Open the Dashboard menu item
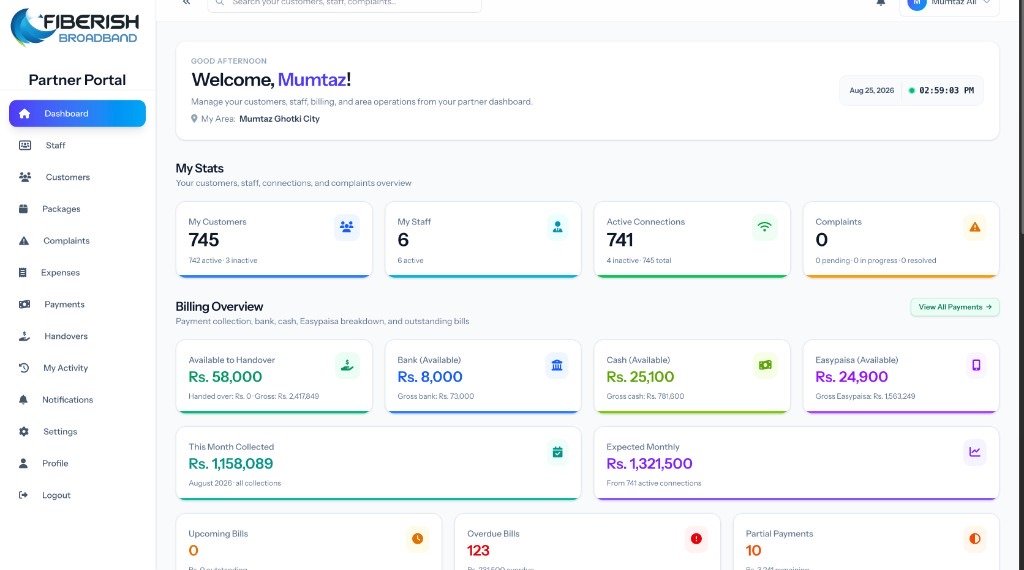Screen dimensions: 1024x570 click(x=77, y=114)
